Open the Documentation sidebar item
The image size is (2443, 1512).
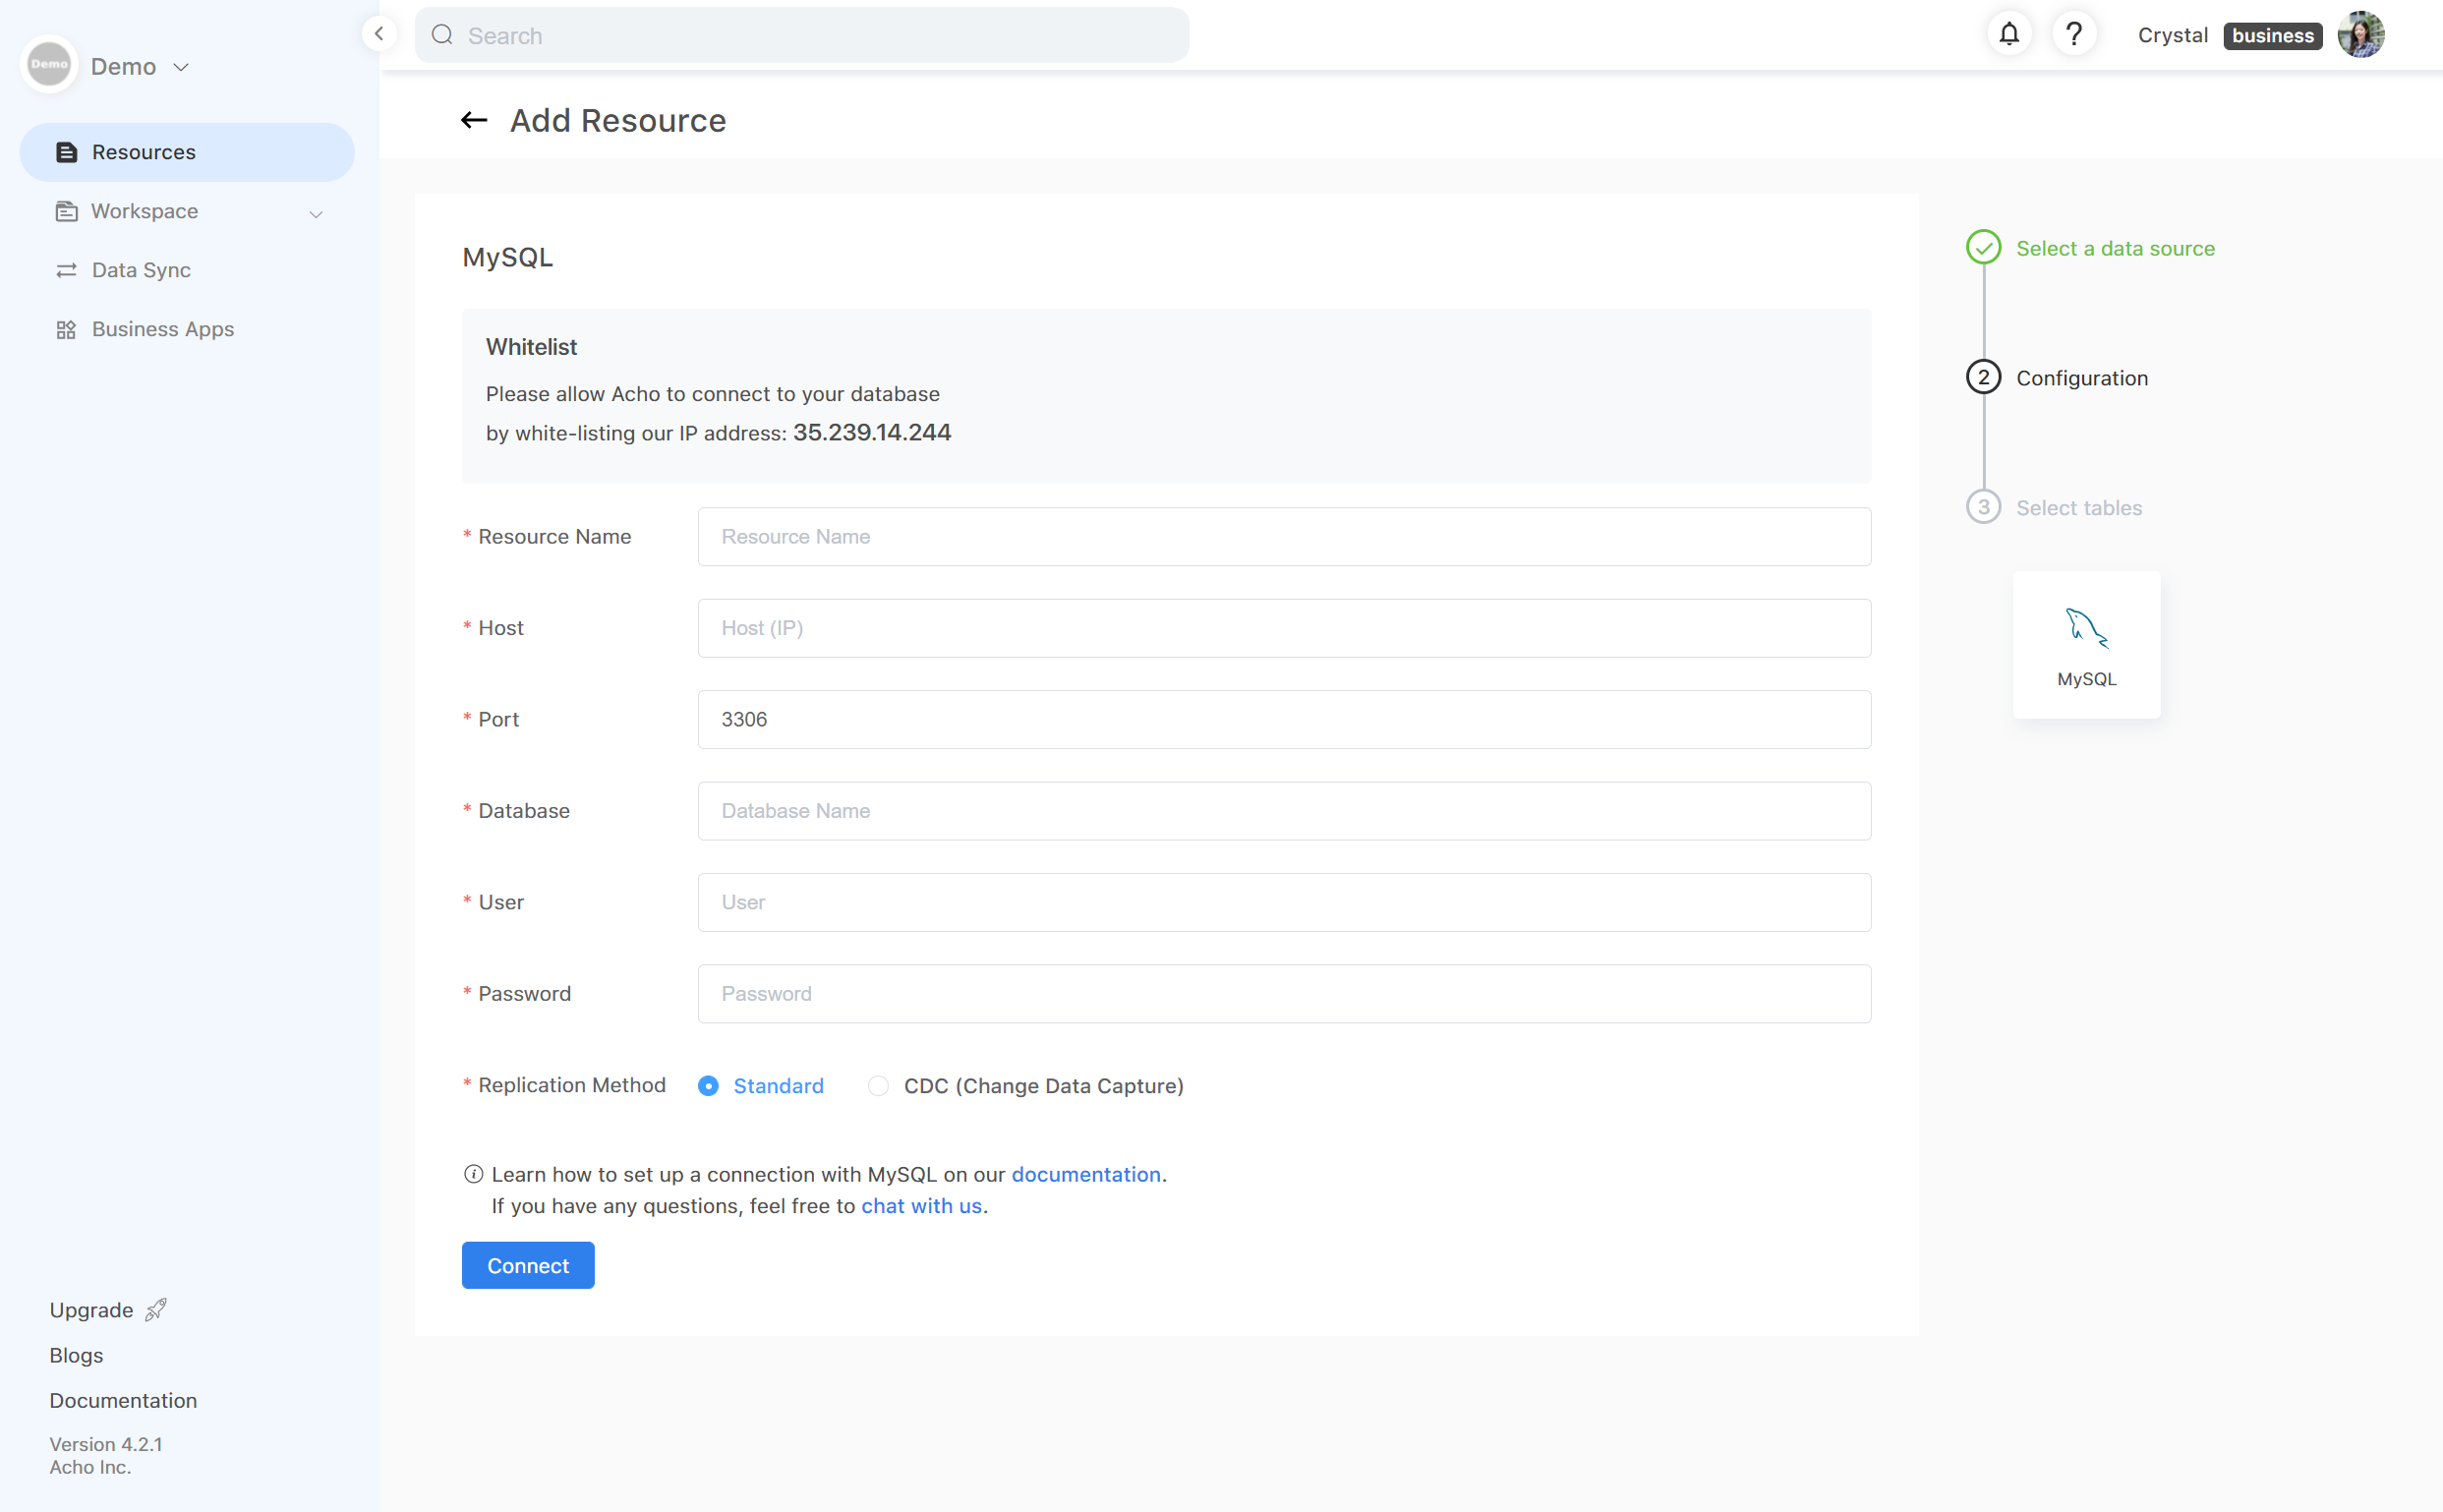(123, 1400)
